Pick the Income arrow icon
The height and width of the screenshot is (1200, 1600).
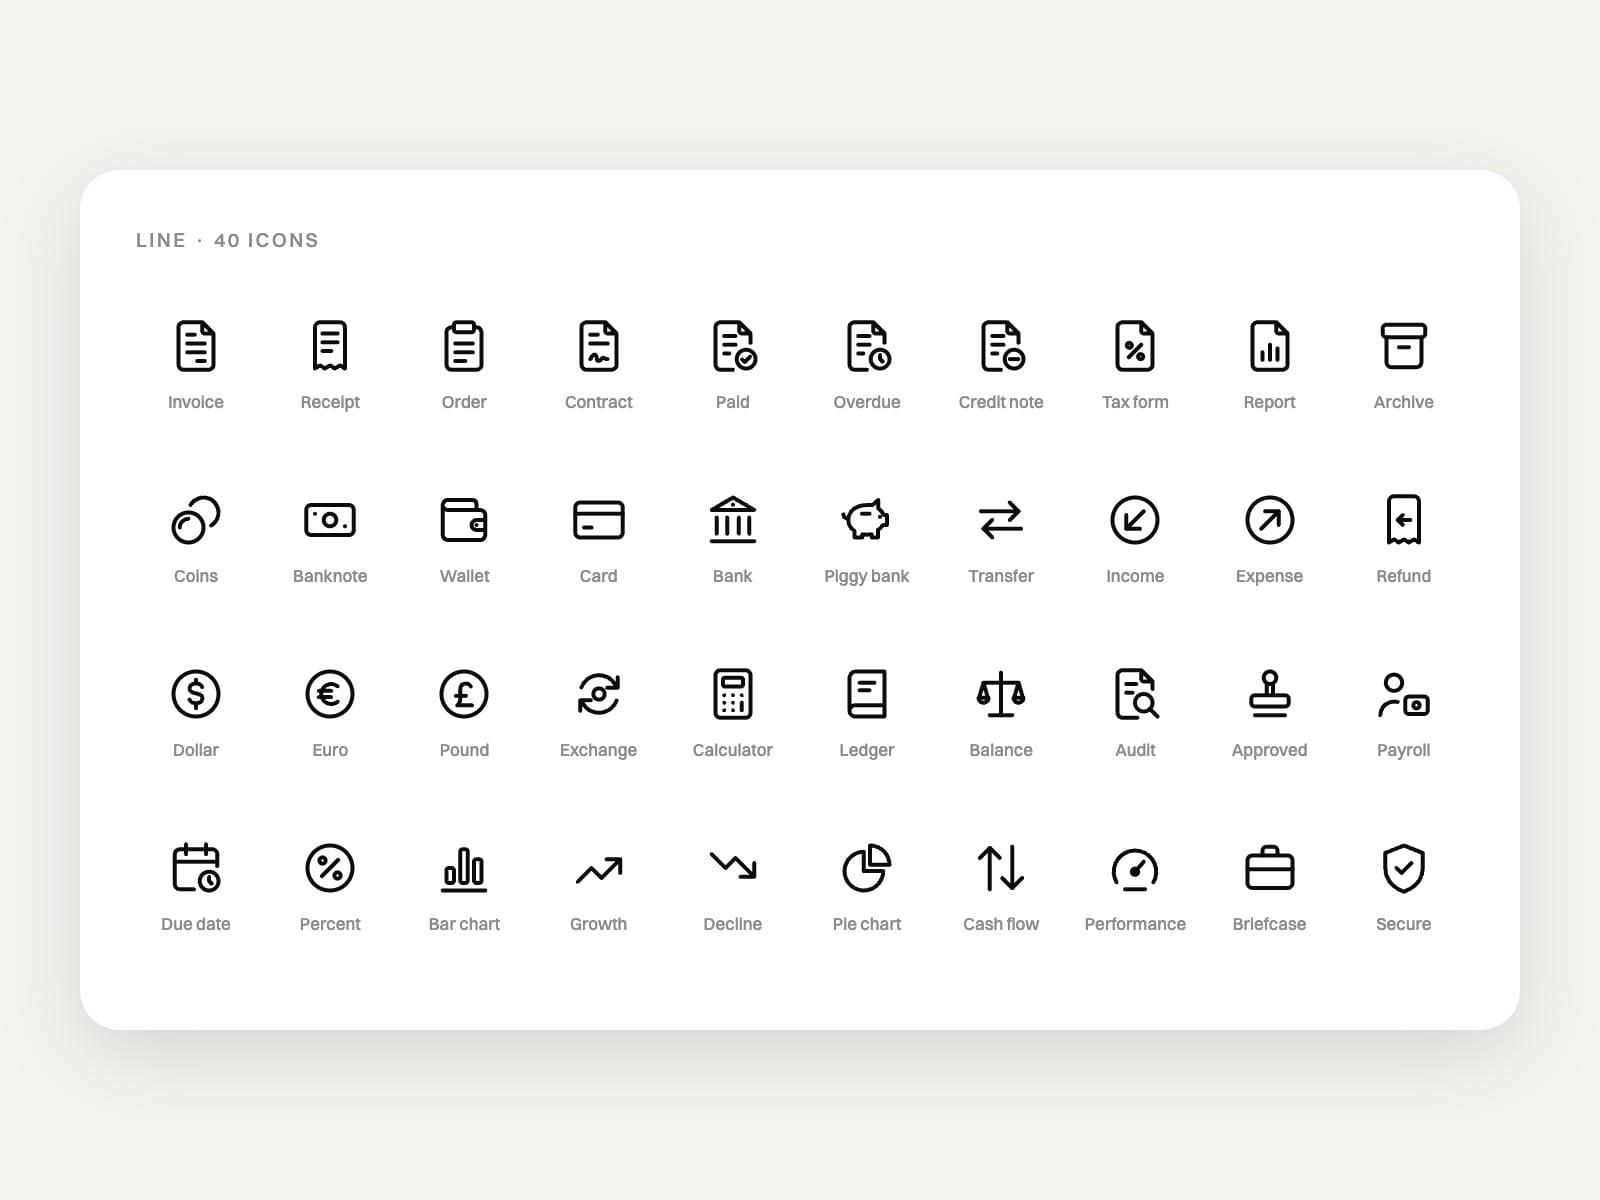1135,520
